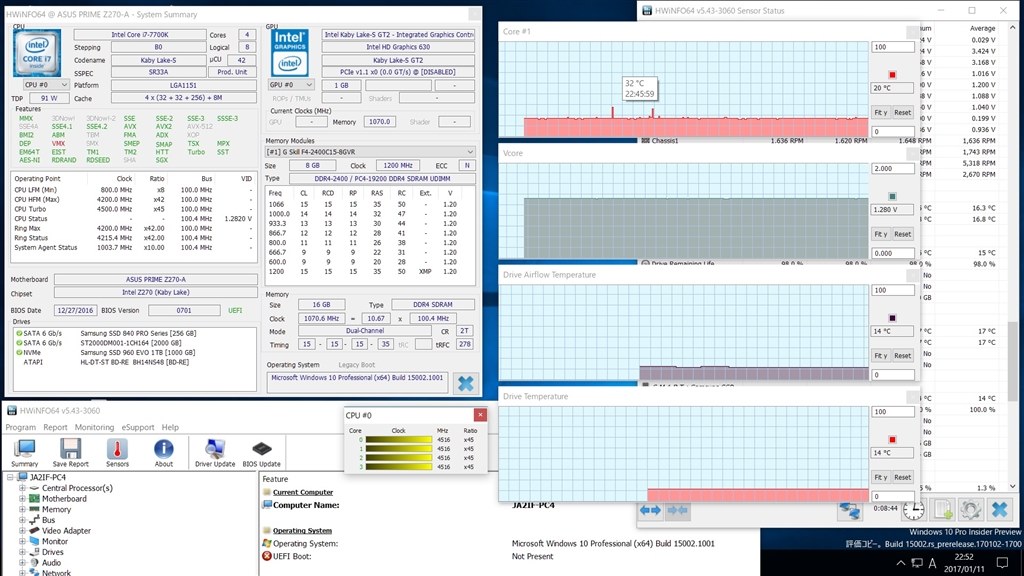Select Samsung SSD 840 PRO Series drive row

[x=136, y=333]
